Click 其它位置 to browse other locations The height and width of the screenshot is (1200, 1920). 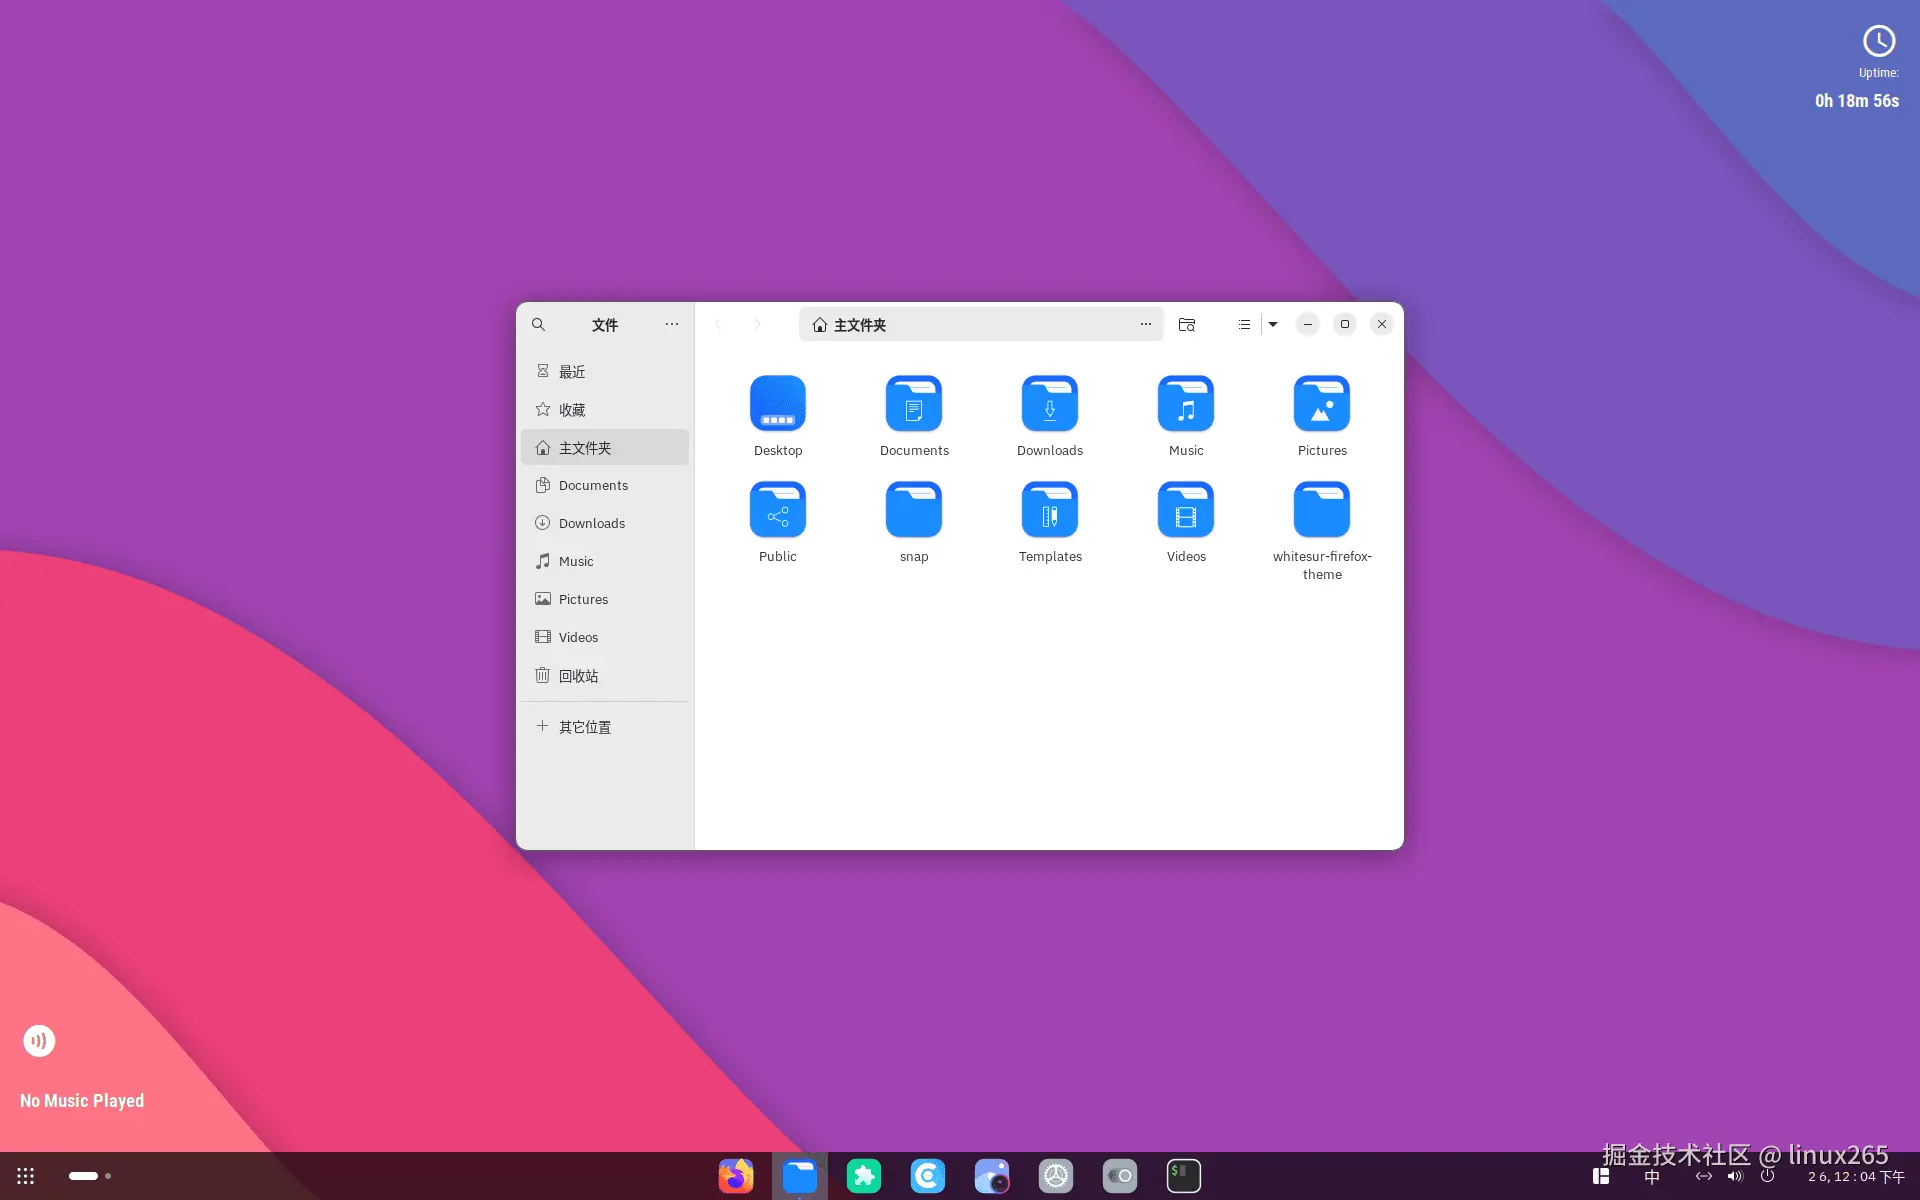(583, 726)
